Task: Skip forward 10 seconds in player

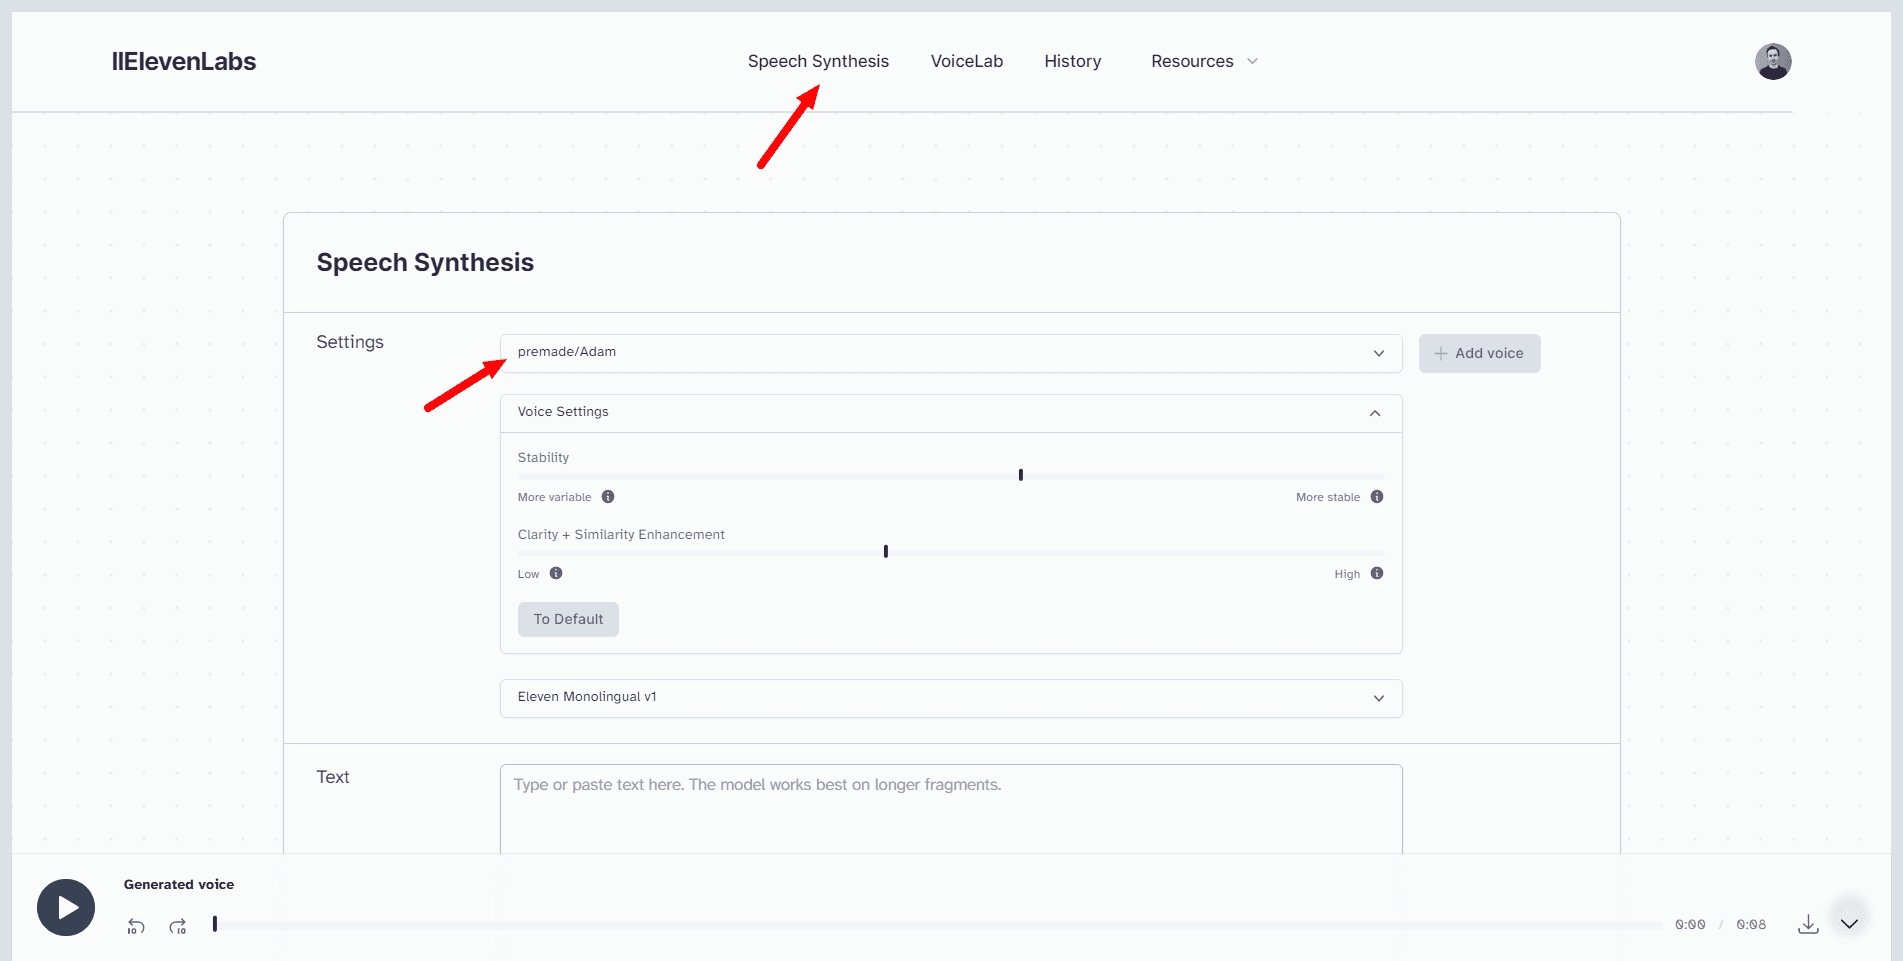Action: (178, 927)
